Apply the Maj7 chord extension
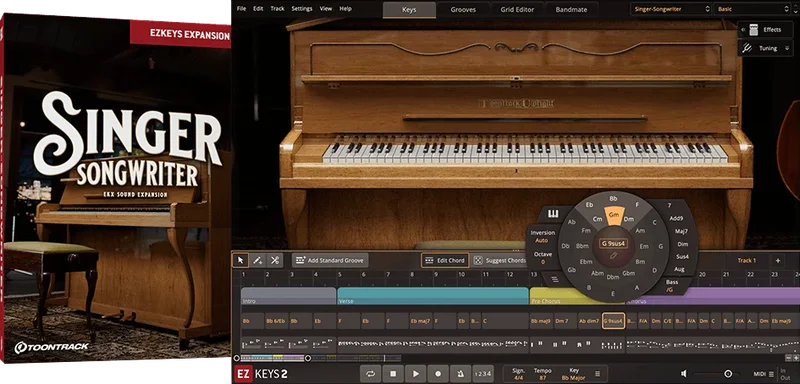 point(681,232)
